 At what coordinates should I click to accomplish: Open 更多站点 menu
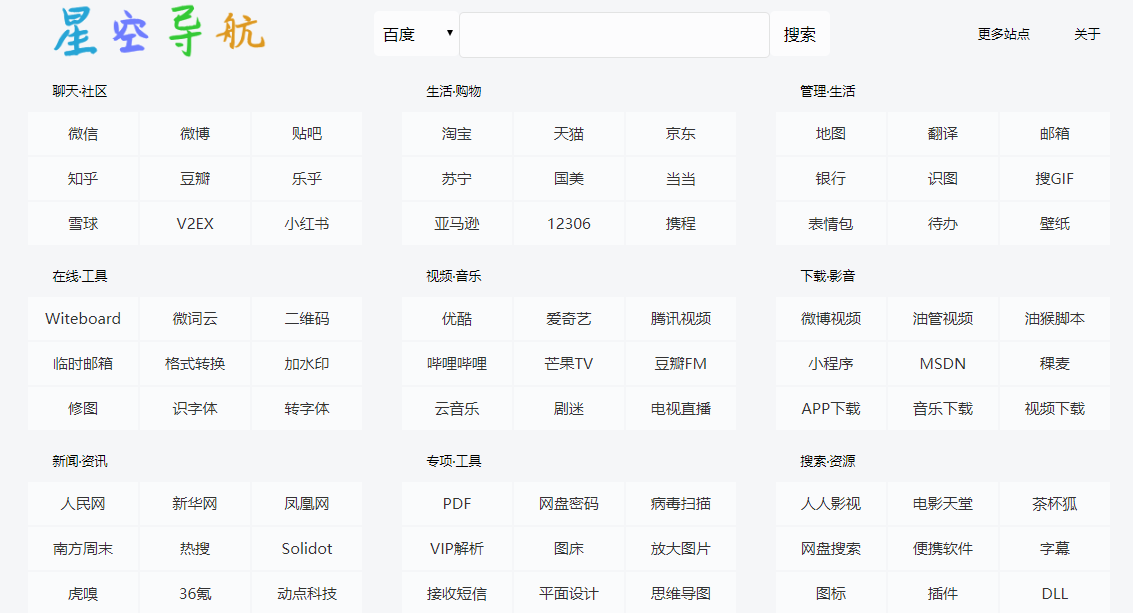(x=1004, y=34)
